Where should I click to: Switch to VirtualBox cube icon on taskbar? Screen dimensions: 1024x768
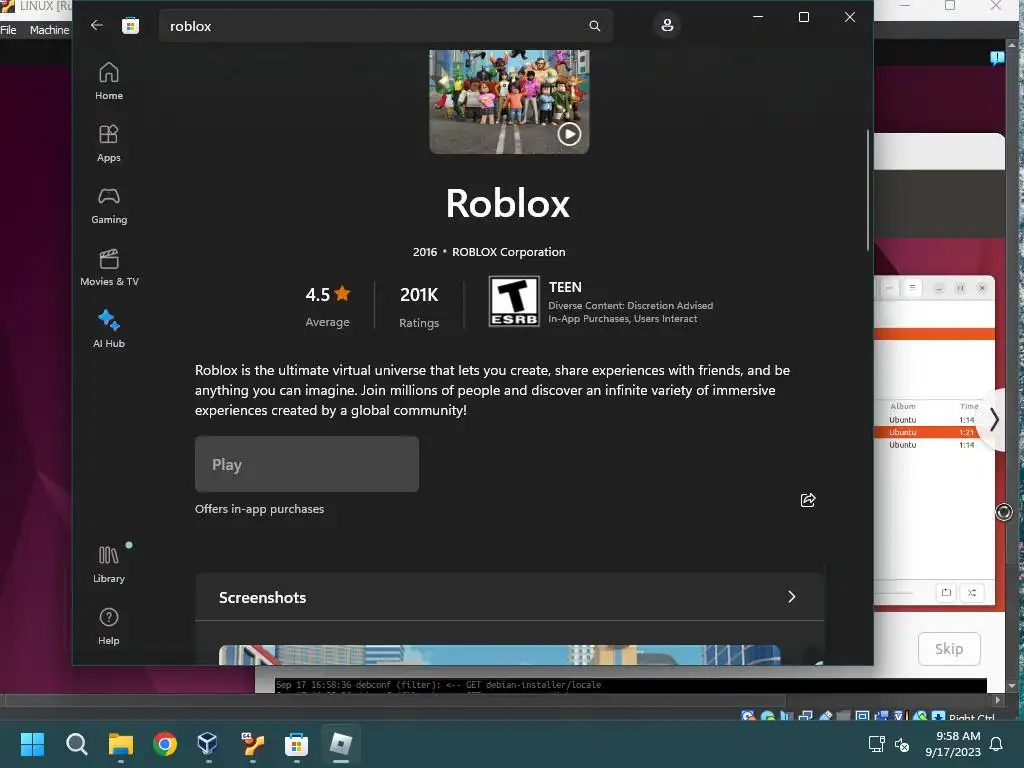(x=208, y=744)
